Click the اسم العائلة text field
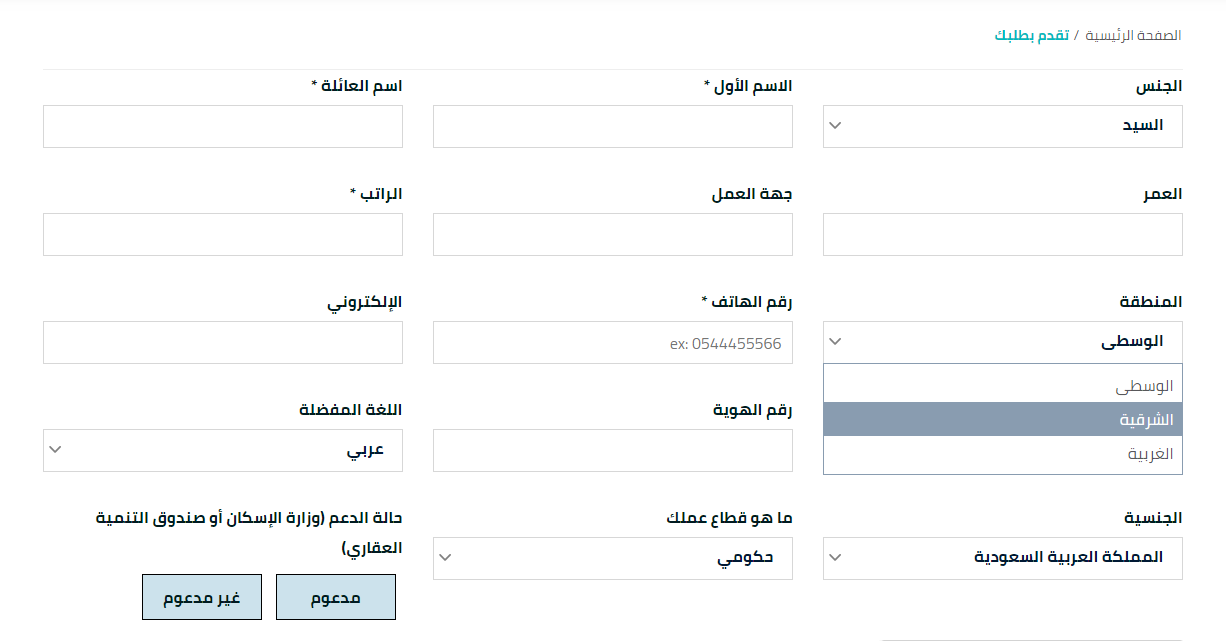 (223, 126)
